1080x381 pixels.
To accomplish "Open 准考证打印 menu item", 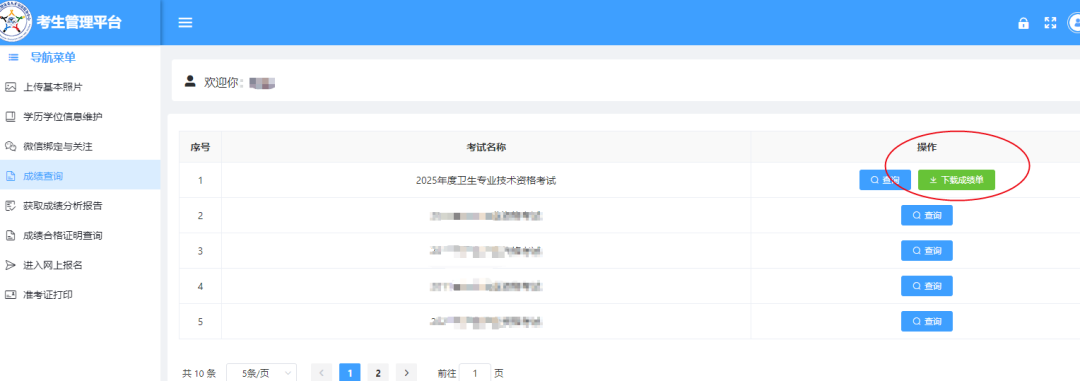I will click(80, 294).
